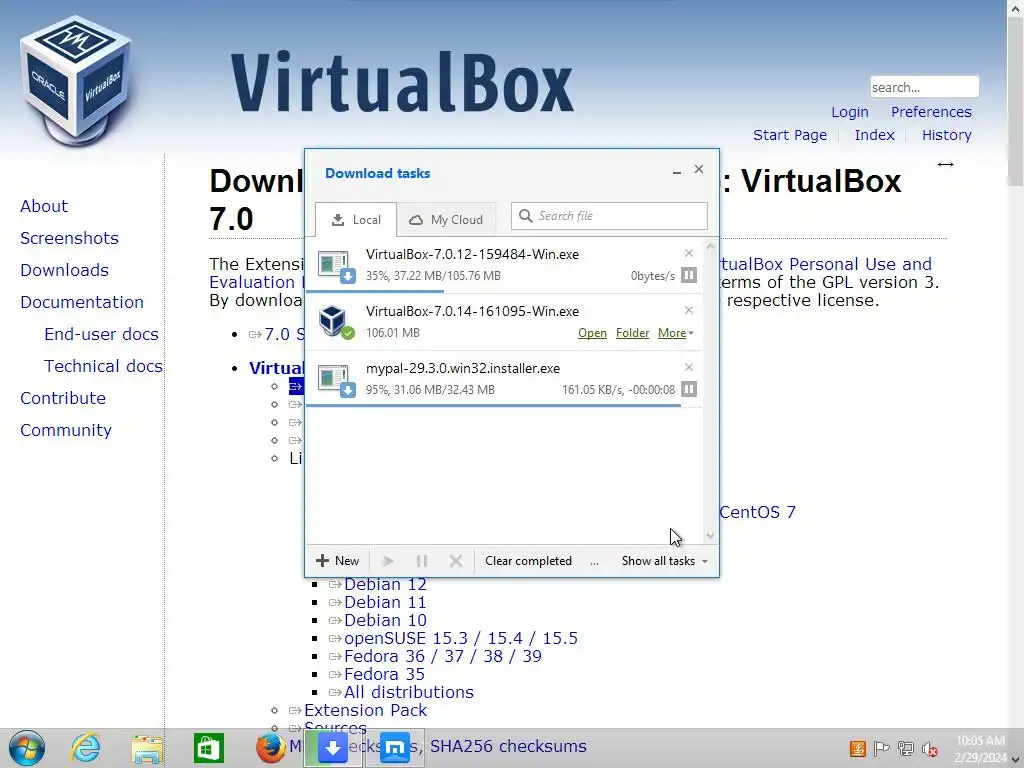Open the Extension Pack link
Screen dimensions: 1024x768
tap(365, 710)
